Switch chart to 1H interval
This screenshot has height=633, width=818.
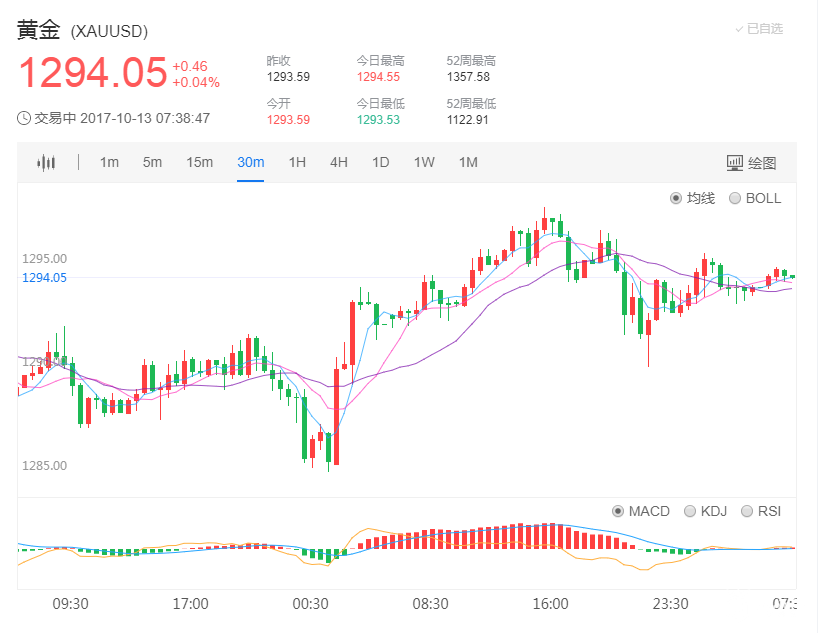(297, 163)
